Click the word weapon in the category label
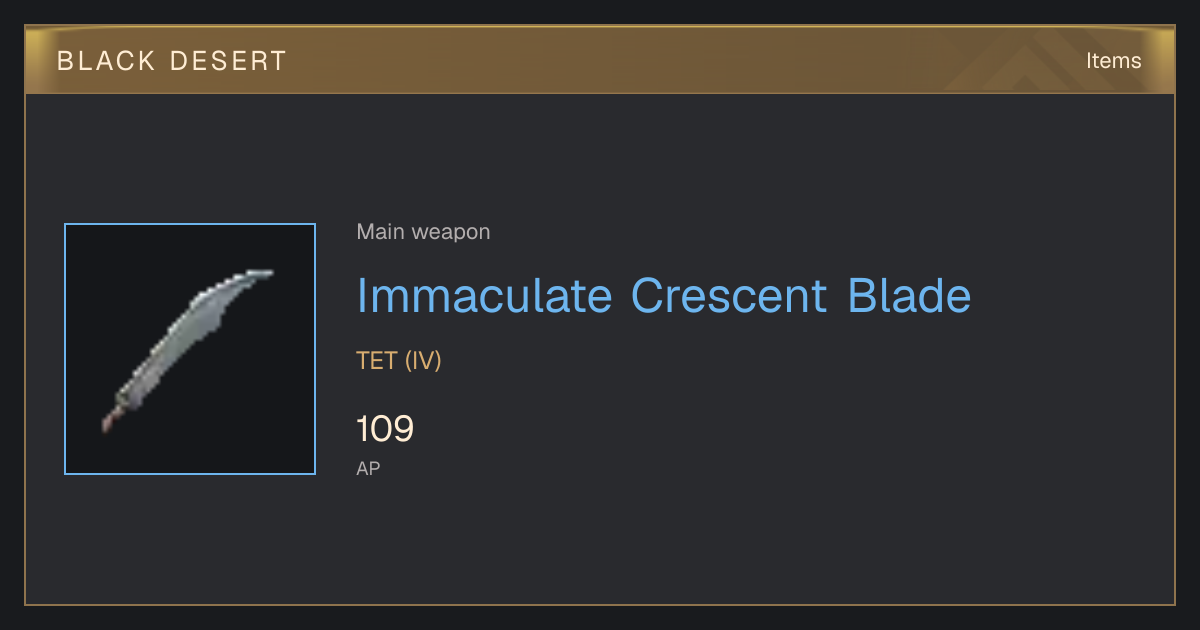Screen dimensions: 1200x630 tap(451, 233)
